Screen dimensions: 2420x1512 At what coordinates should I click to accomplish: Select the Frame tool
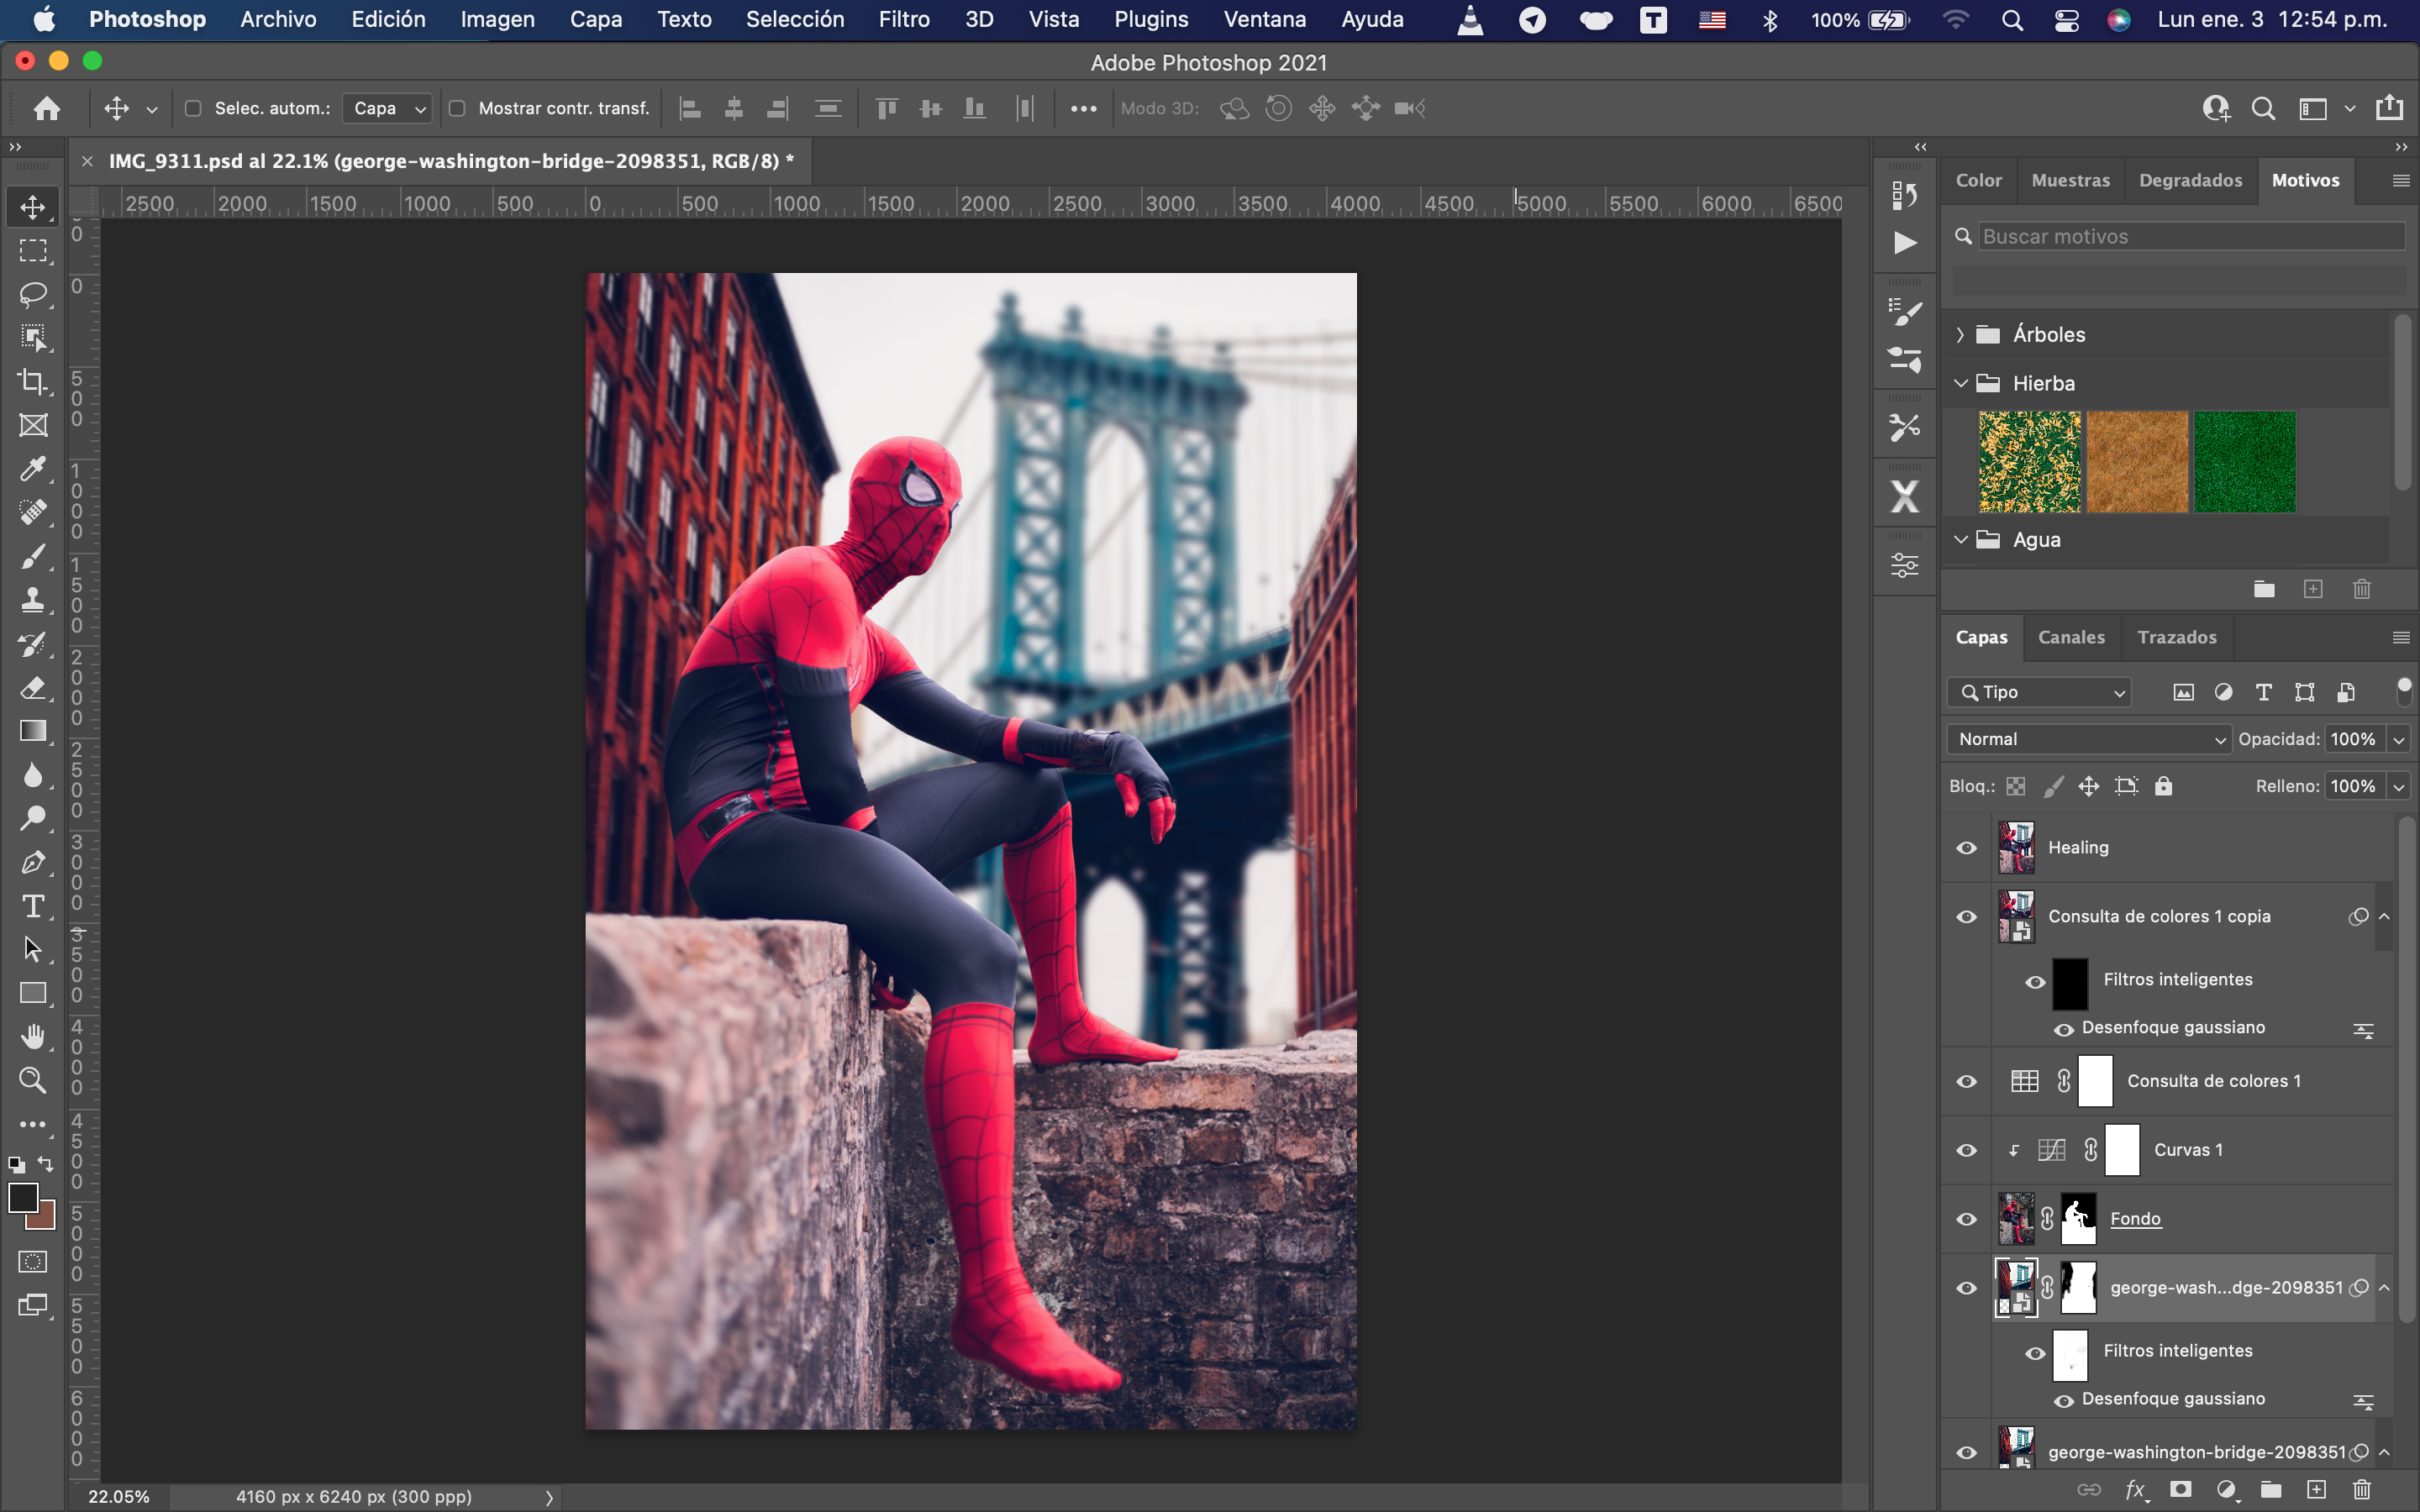pos(33,426)
